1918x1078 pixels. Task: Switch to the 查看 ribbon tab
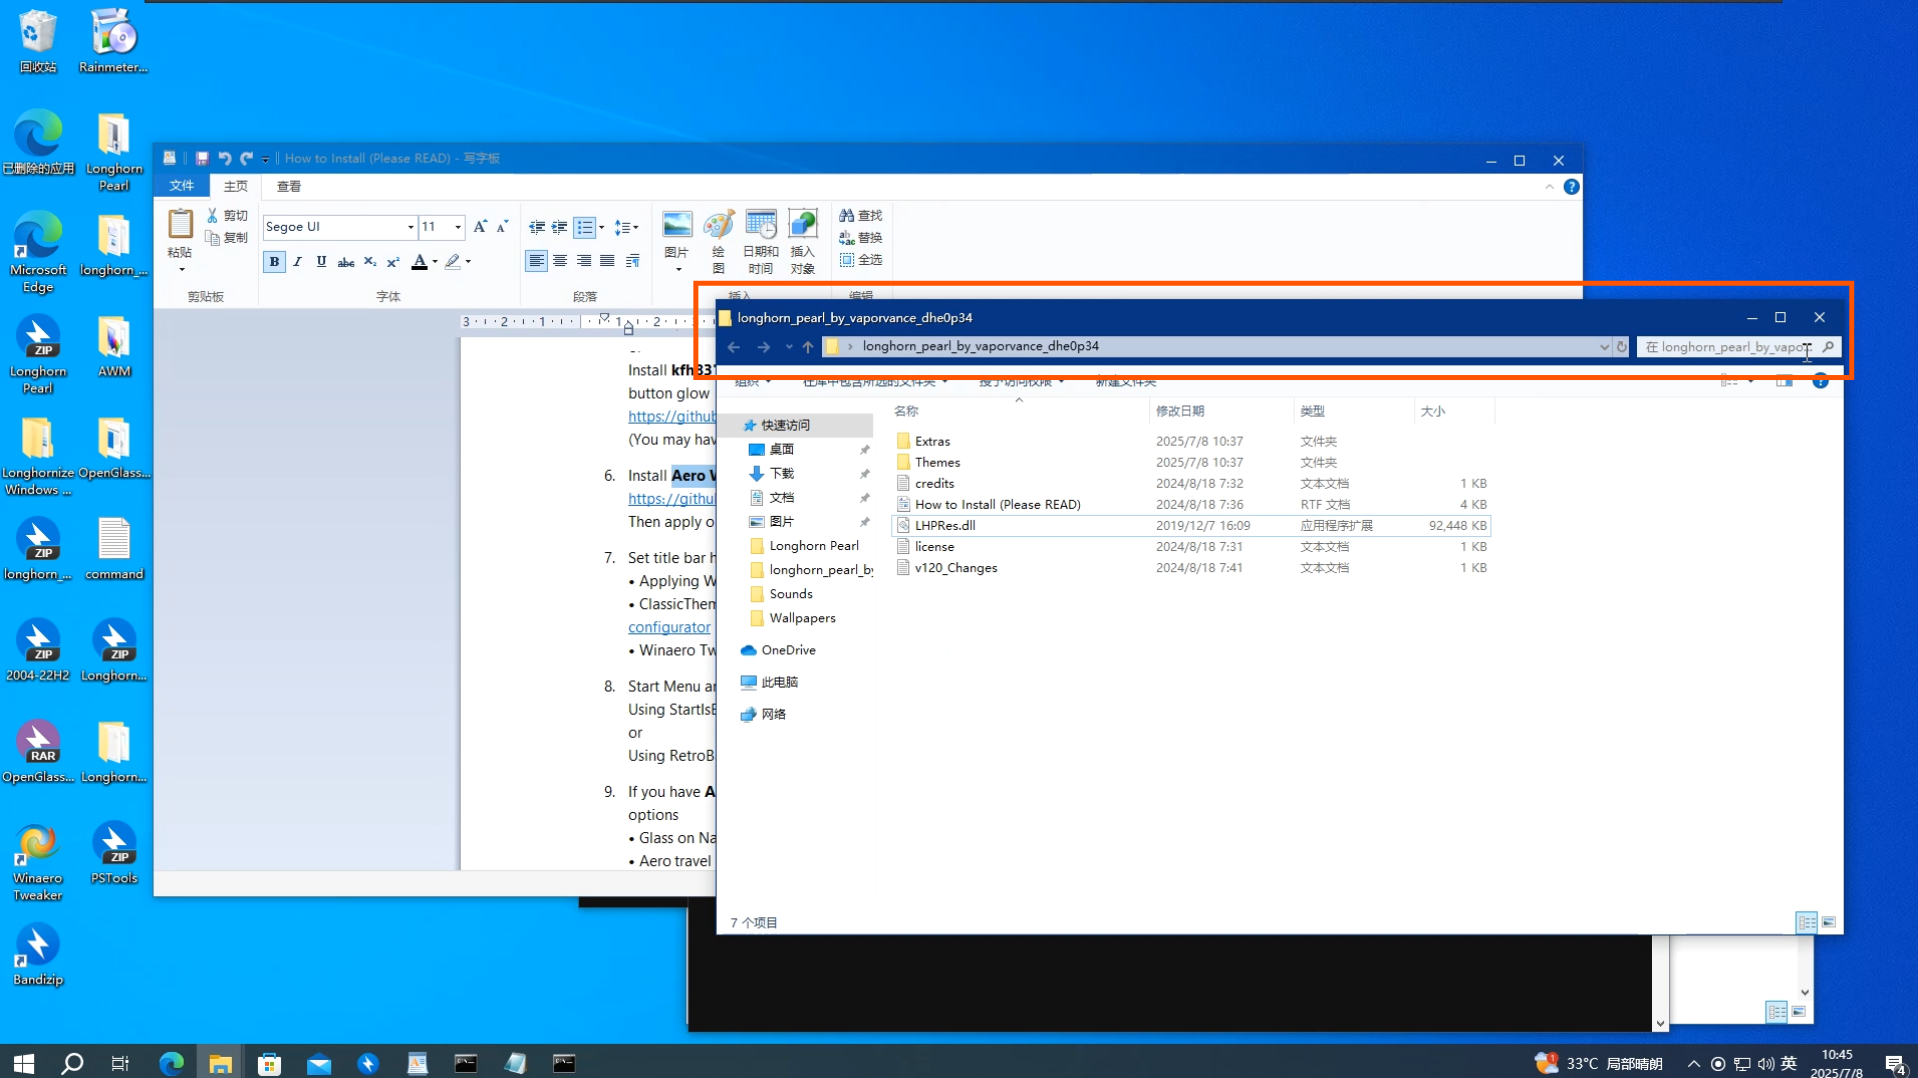click(289, 186)
